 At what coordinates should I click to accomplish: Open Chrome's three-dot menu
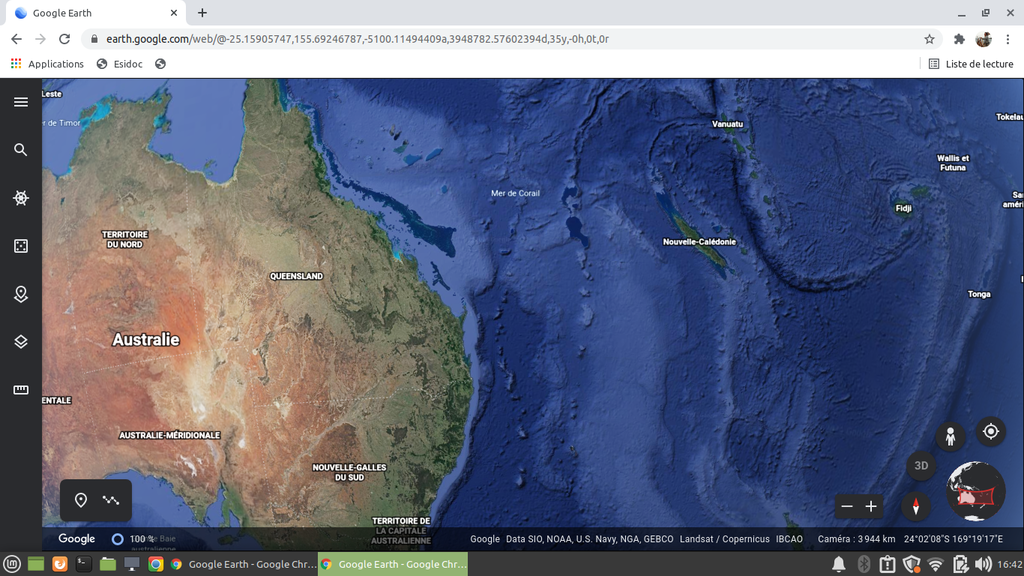coord(1008,39)
